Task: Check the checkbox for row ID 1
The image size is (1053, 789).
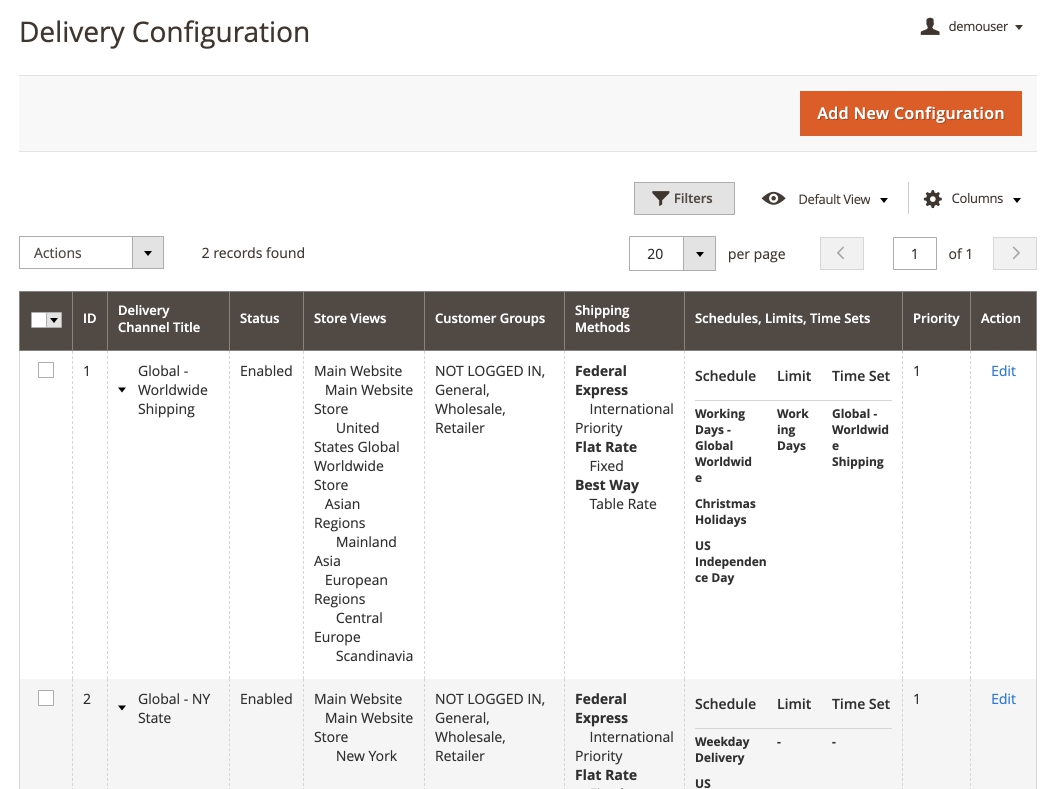Action: tap(46, 371)
